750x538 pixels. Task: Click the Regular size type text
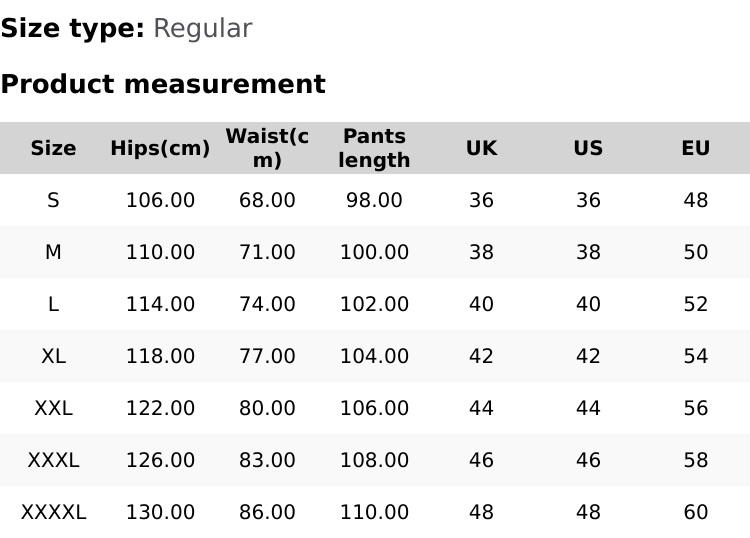coord(202,28)
